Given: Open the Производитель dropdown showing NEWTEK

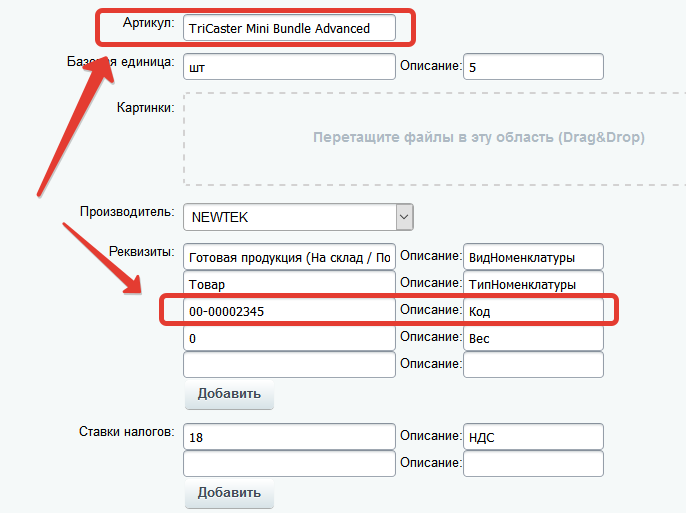Looking at the screenshot, I should click(x=298, y=216).
